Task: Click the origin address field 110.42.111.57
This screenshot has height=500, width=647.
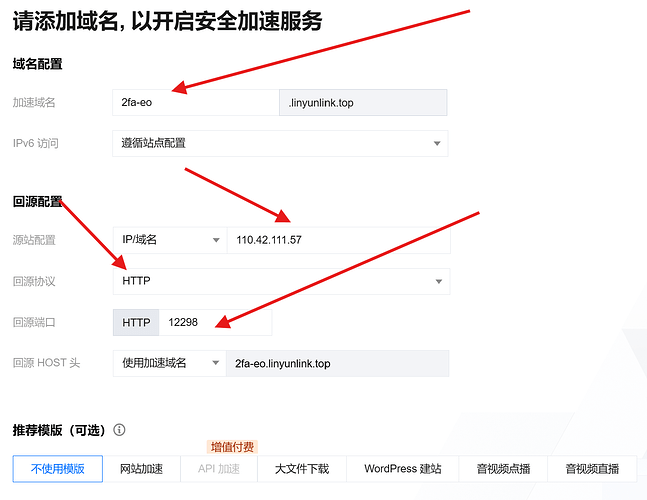Action: pyautogui.click(x=338, y=240)
